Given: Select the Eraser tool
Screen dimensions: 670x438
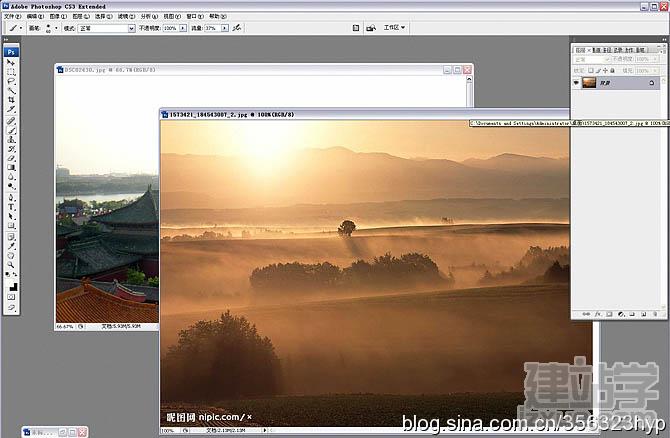Looking at the screenshot, I should (x=11, y=159).
